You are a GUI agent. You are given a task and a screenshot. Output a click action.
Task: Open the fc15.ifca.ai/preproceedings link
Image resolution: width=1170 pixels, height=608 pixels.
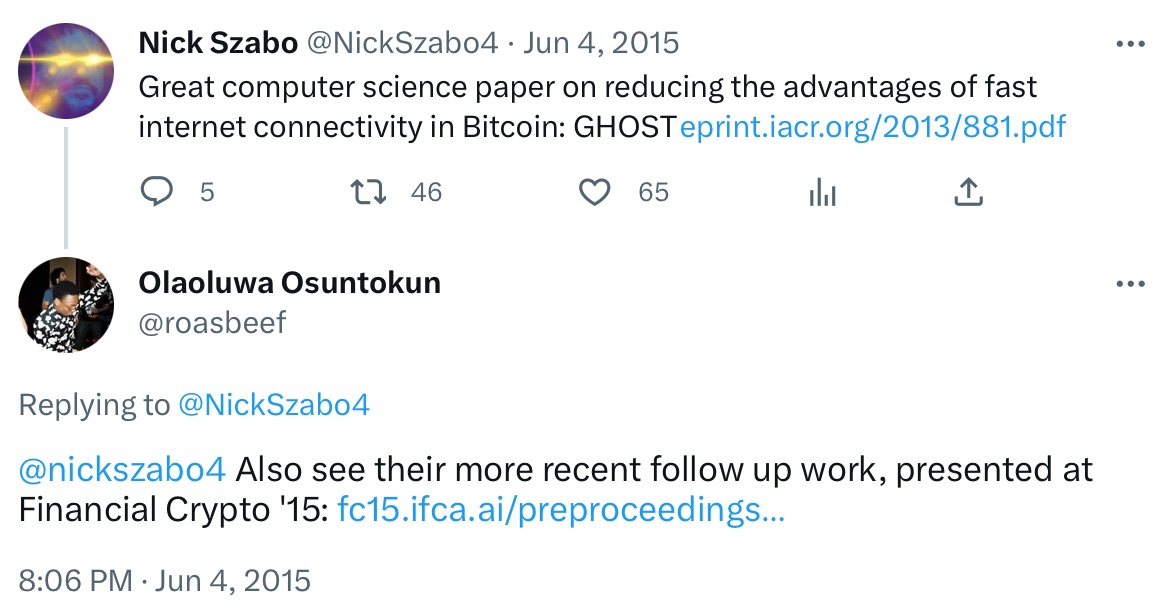pyautogui.click(x=560, y=510)
